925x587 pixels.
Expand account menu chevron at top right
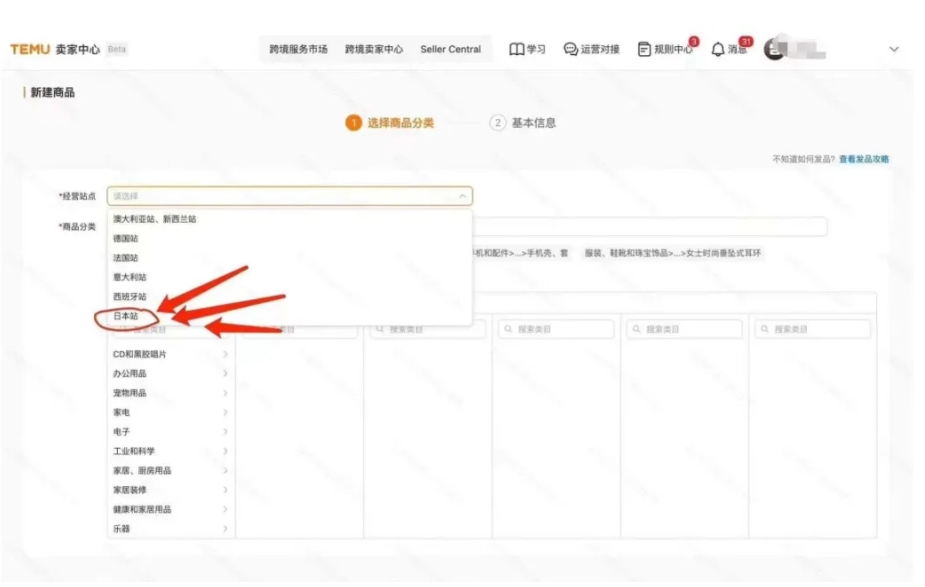click(894, 50)
